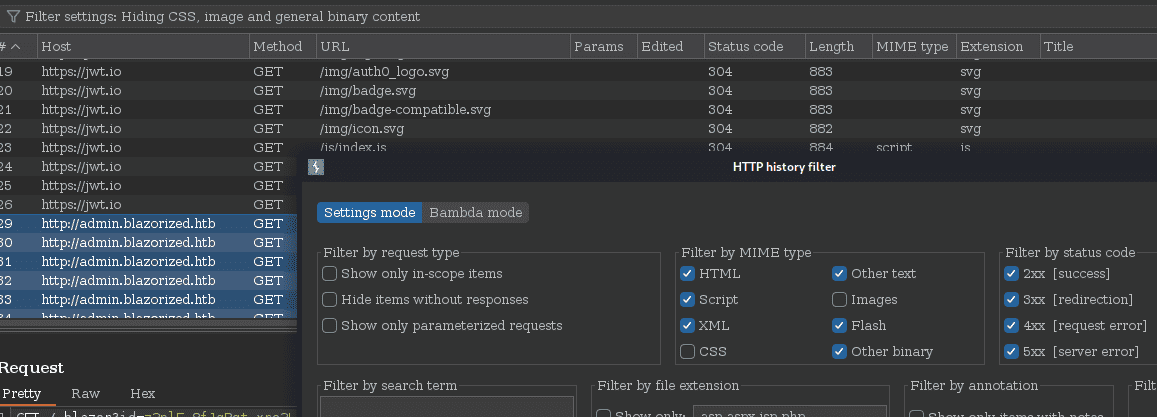Sort by the MIME type column
The height and width of the screenshot is (417, 1157).
913,46
